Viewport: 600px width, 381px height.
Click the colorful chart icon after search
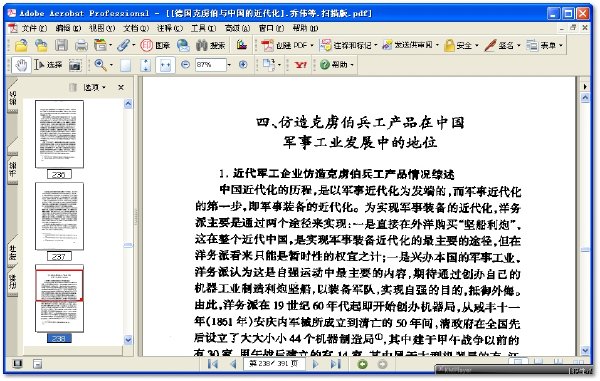coord(241,46)
